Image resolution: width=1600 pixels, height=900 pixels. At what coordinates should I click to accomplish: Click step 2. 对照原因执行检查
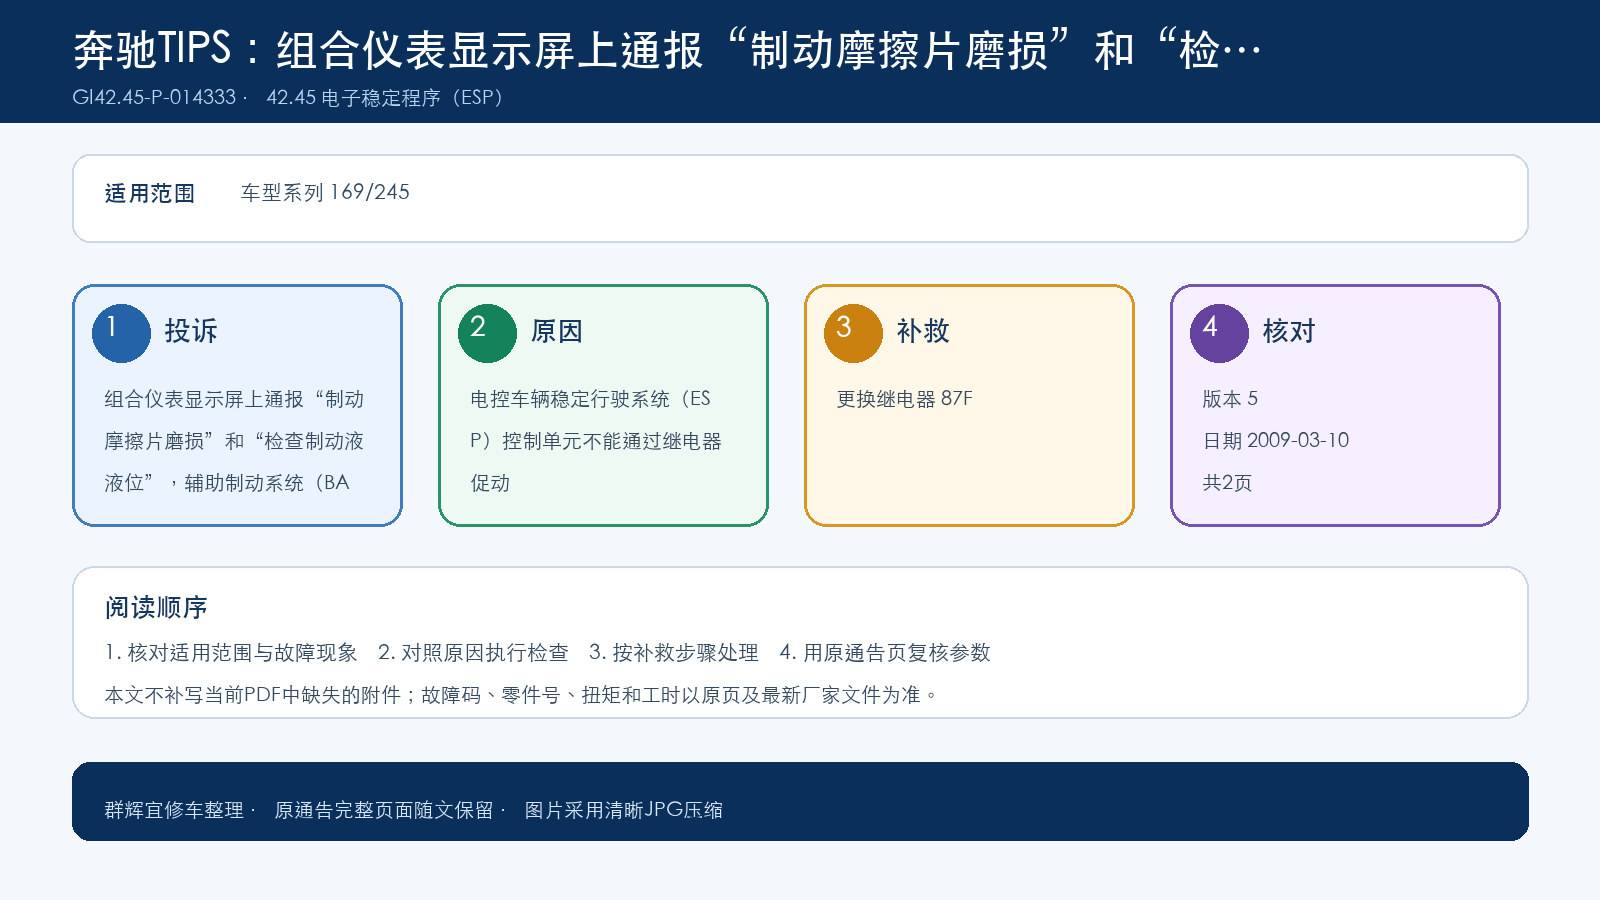point(473,653)
